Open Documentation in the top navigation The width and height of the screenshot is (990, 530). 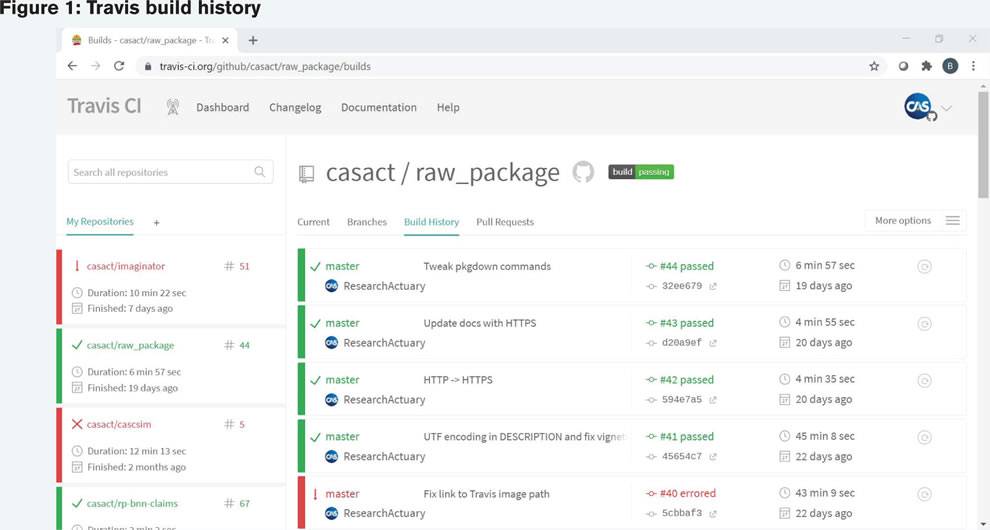(x=379, y=107)
